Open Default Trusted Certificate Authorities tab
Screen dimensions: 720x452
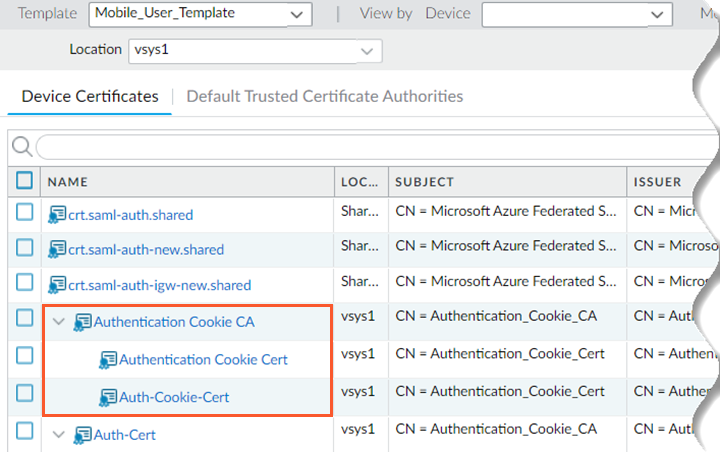[325, 96]
